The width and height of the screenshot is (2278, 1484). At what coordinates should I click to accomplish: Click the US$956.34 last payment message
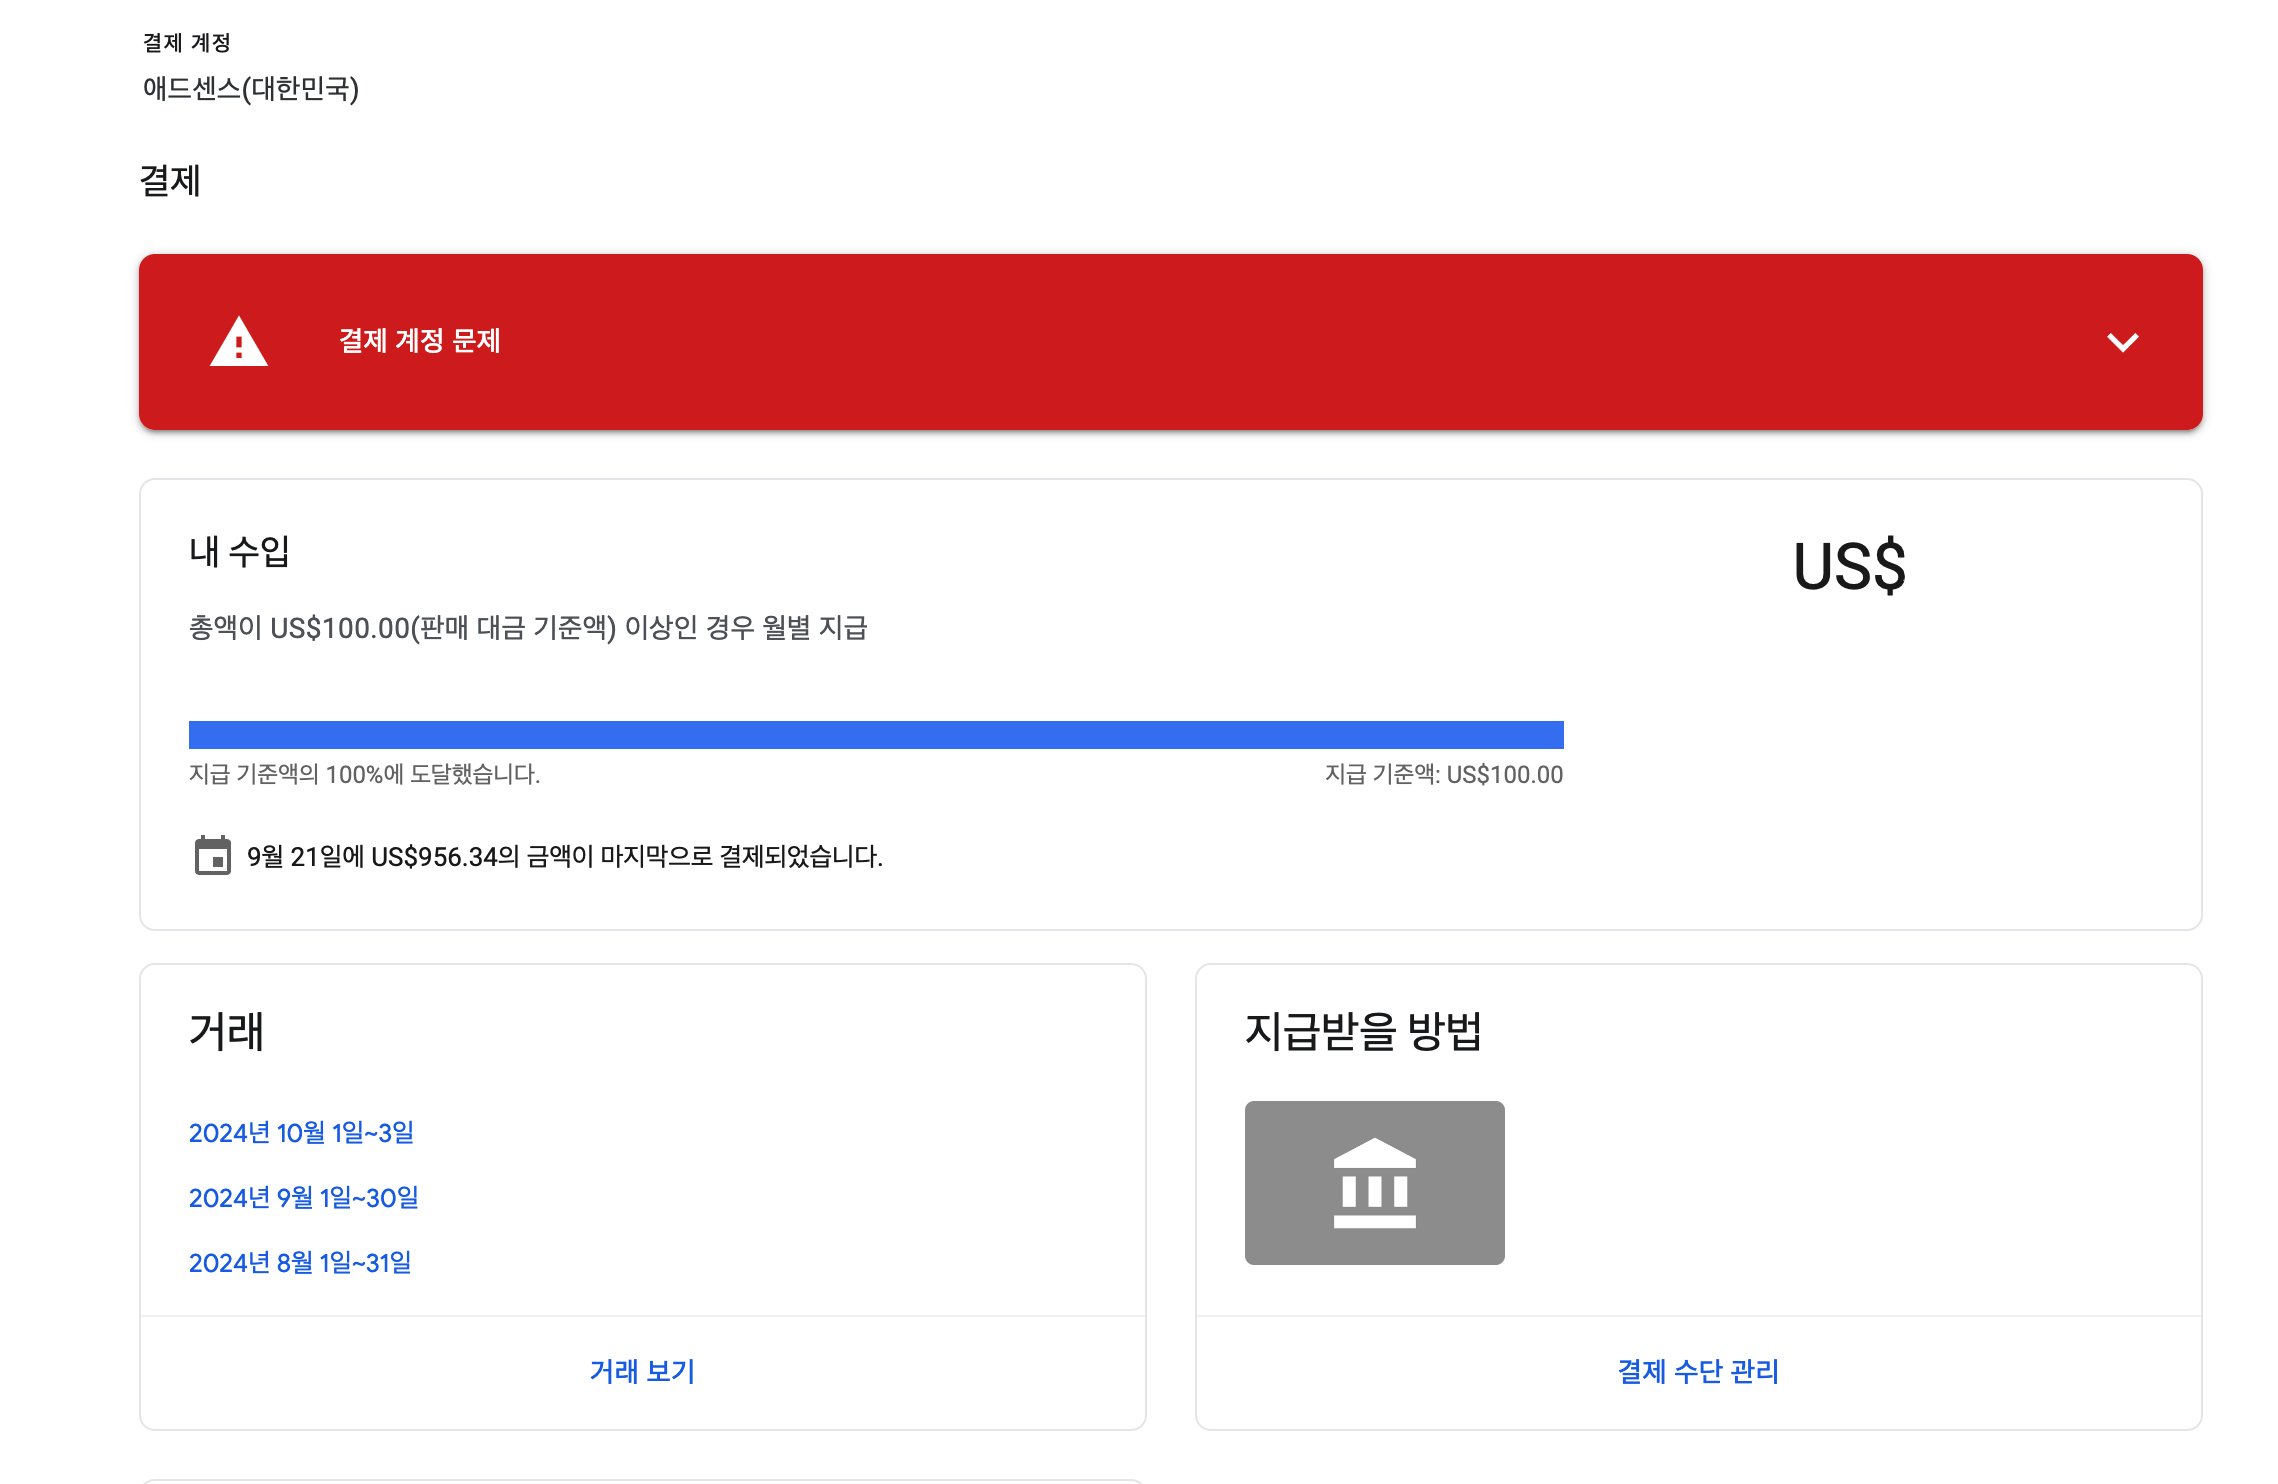click(566, 855)
